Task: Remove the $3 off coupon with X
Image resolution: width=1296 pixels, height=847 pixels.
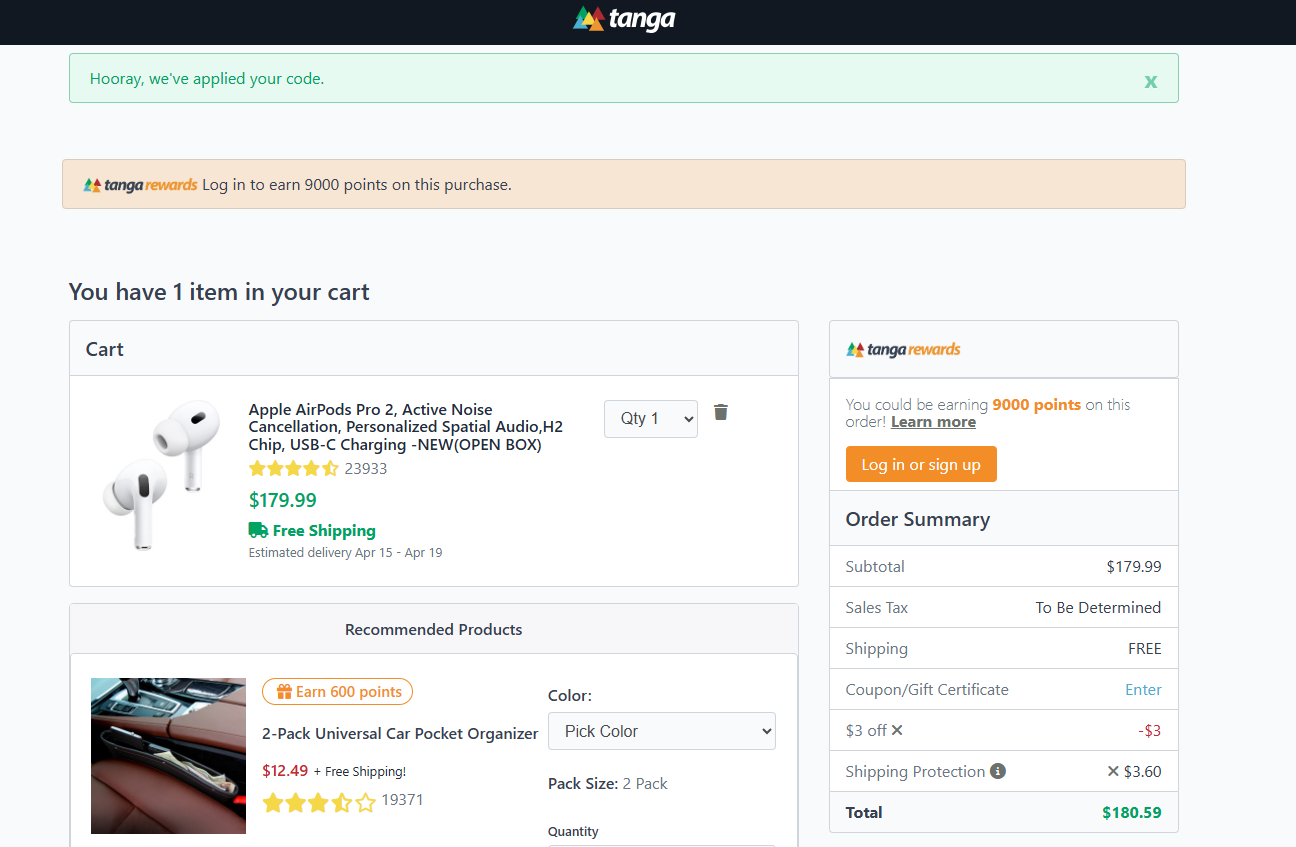Action: click(x=897, y=730)
